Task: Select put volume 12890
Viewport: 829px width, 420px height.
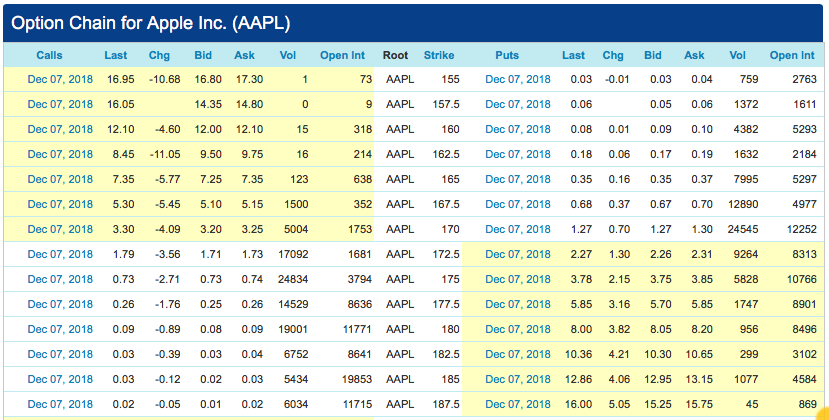Action: [743, 204]
